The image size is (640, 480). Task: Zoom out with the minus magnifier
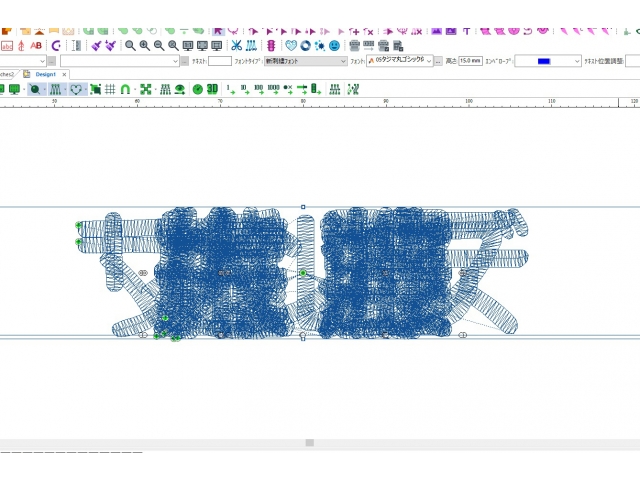pos(159,46)
